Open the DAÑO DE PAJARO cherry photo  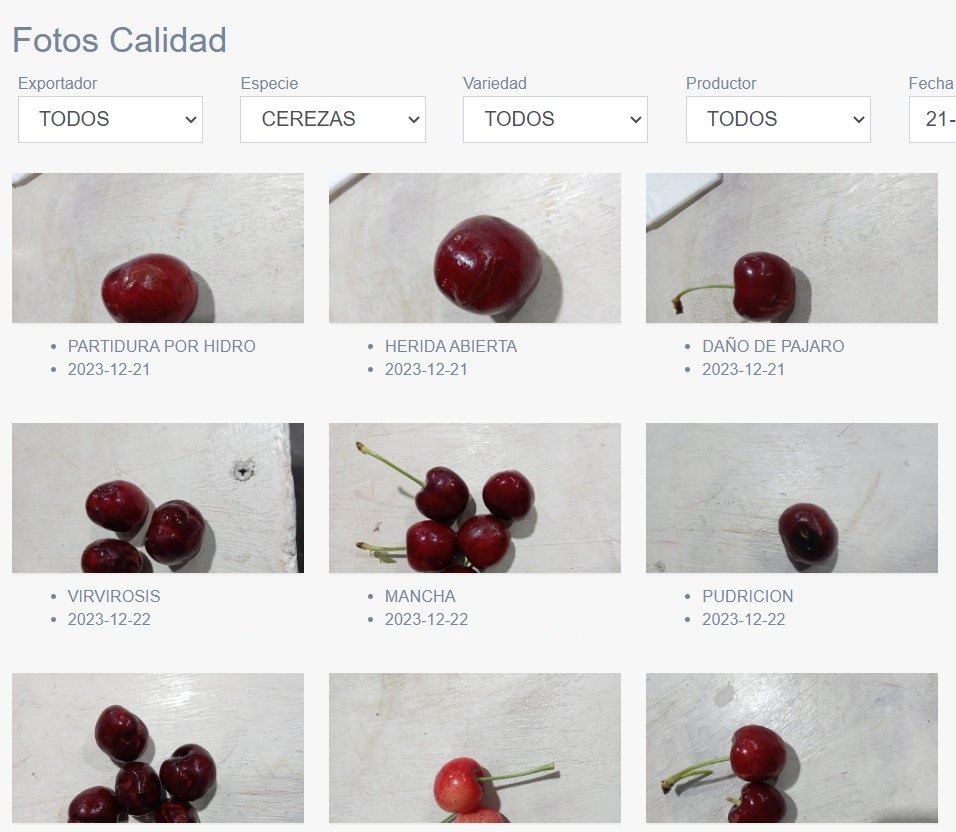click(x=792, y=248)
